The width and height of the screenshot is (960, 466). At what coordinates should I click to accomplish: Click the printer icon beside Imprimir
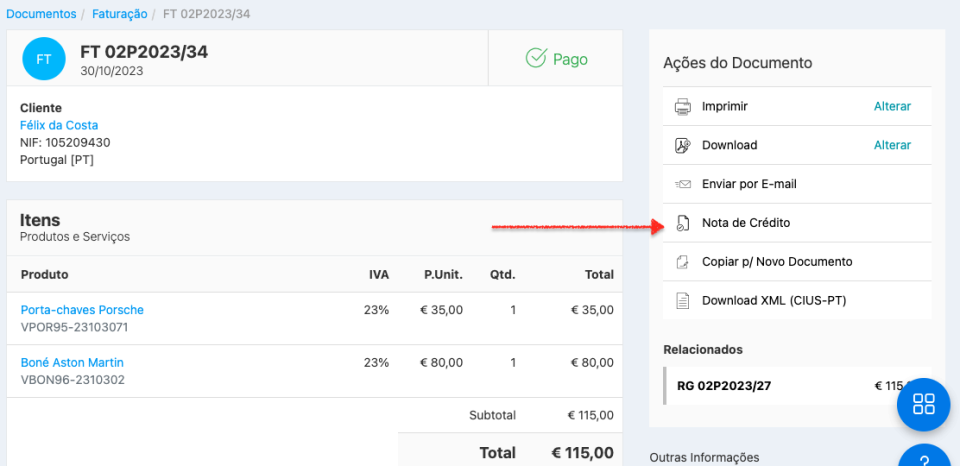tap(683, 106)
